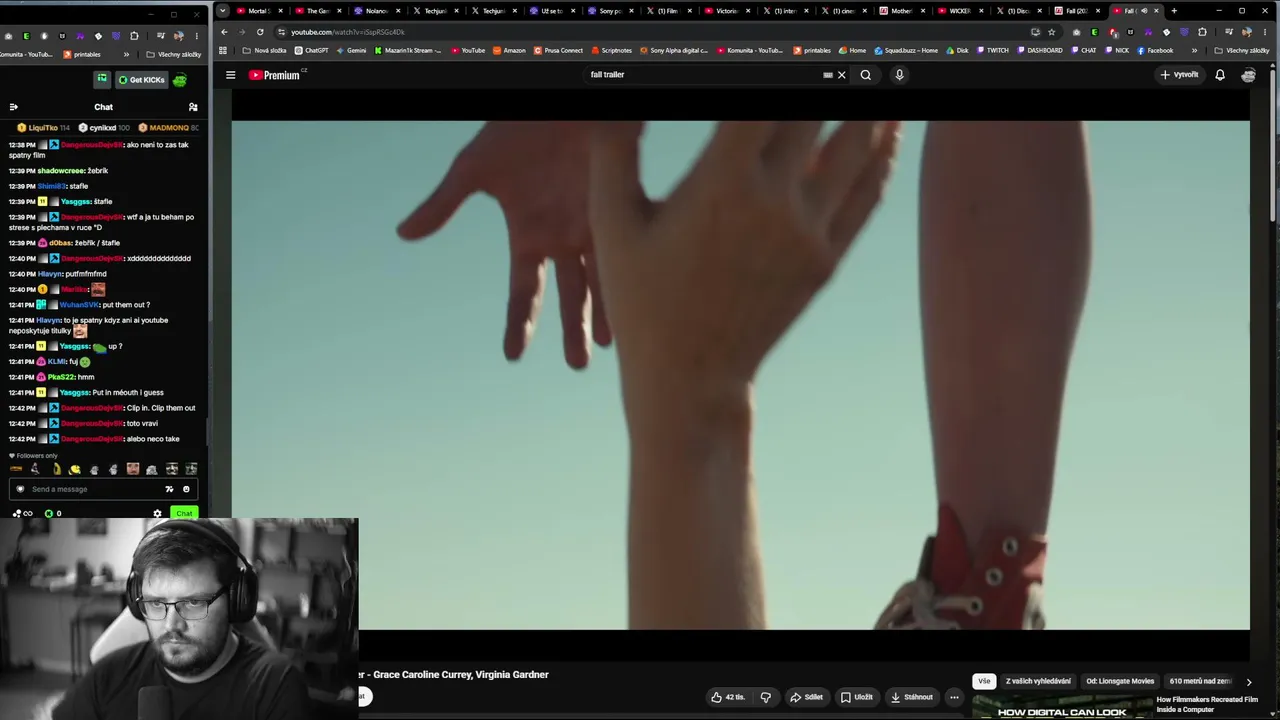Open 'How Filmmakers Recreated Film' suggested video
The image size is (1280, 720).
pos(1207,705)
